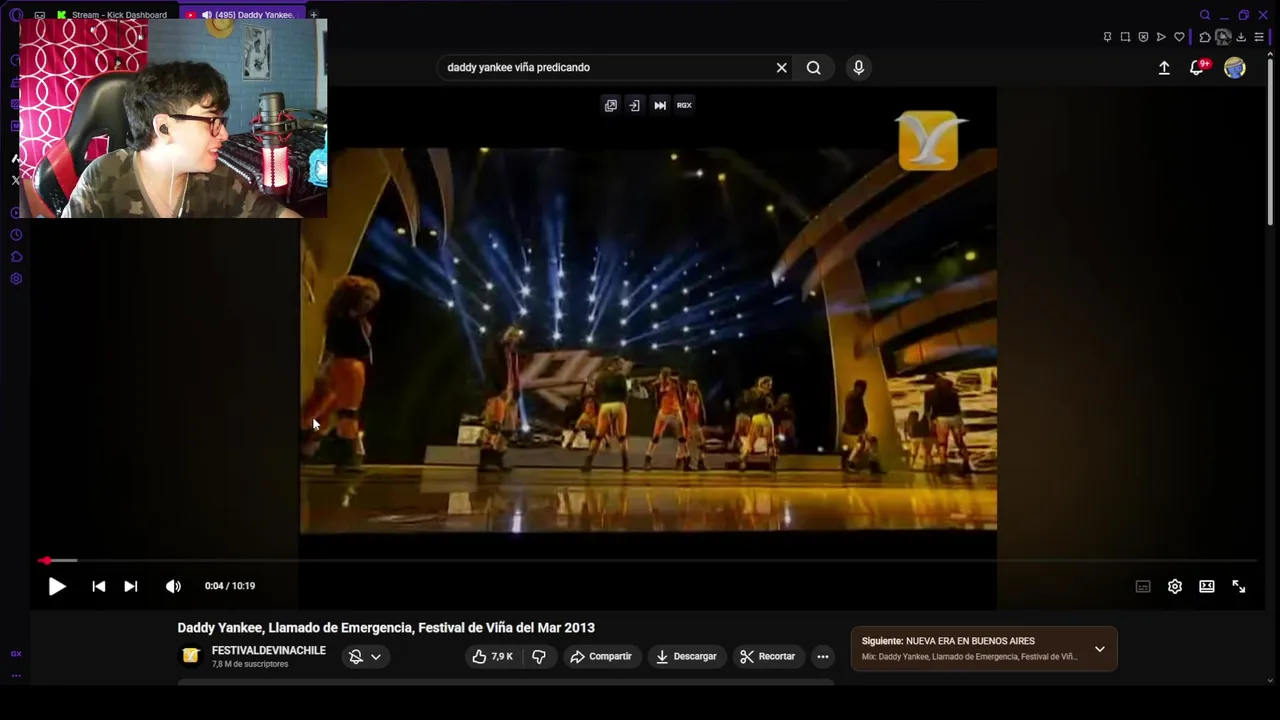1280x720 pixels.
Task: Open the Opera GX main menu logo
Action: click(x=16, y=15)
